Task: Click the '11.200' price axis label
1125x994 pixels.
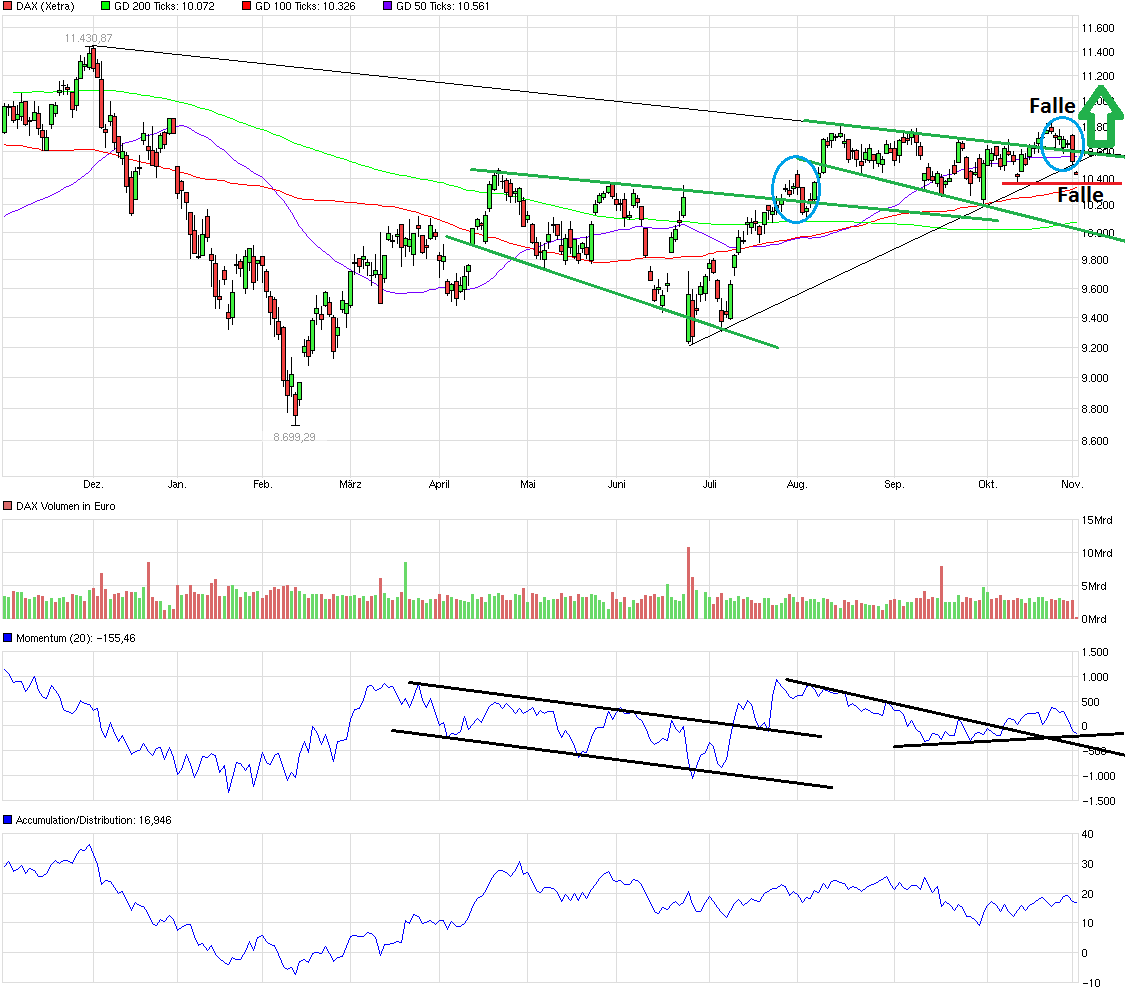Action: tap(1098, 76)
